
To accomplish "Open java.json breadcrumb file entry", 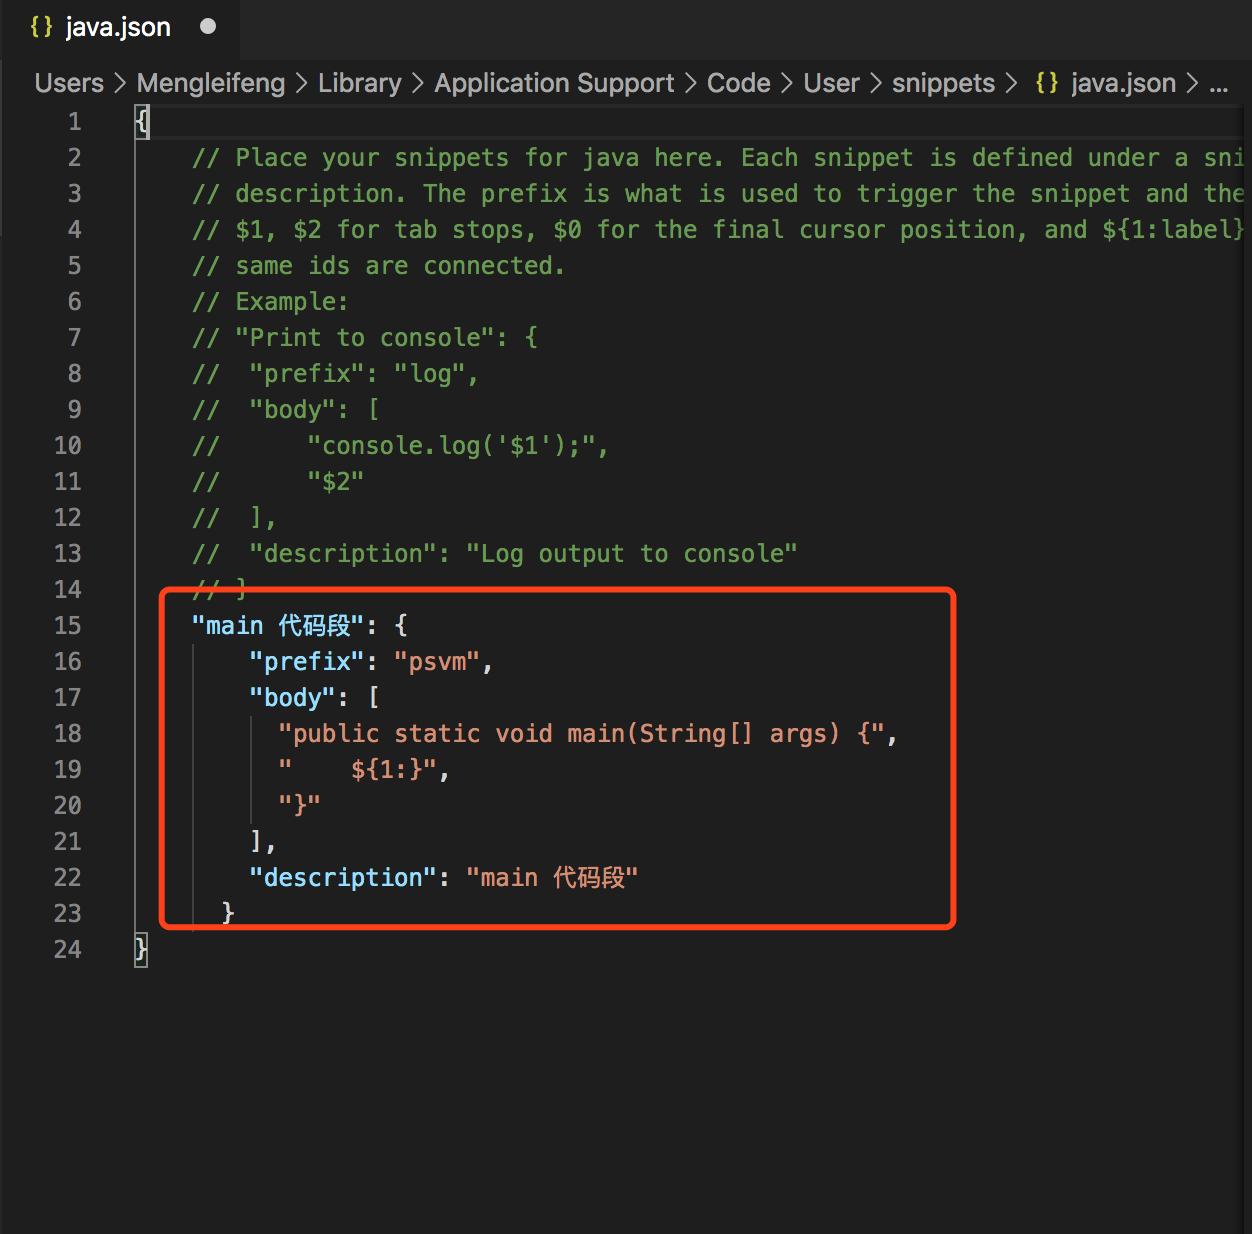I will 1123,83.
